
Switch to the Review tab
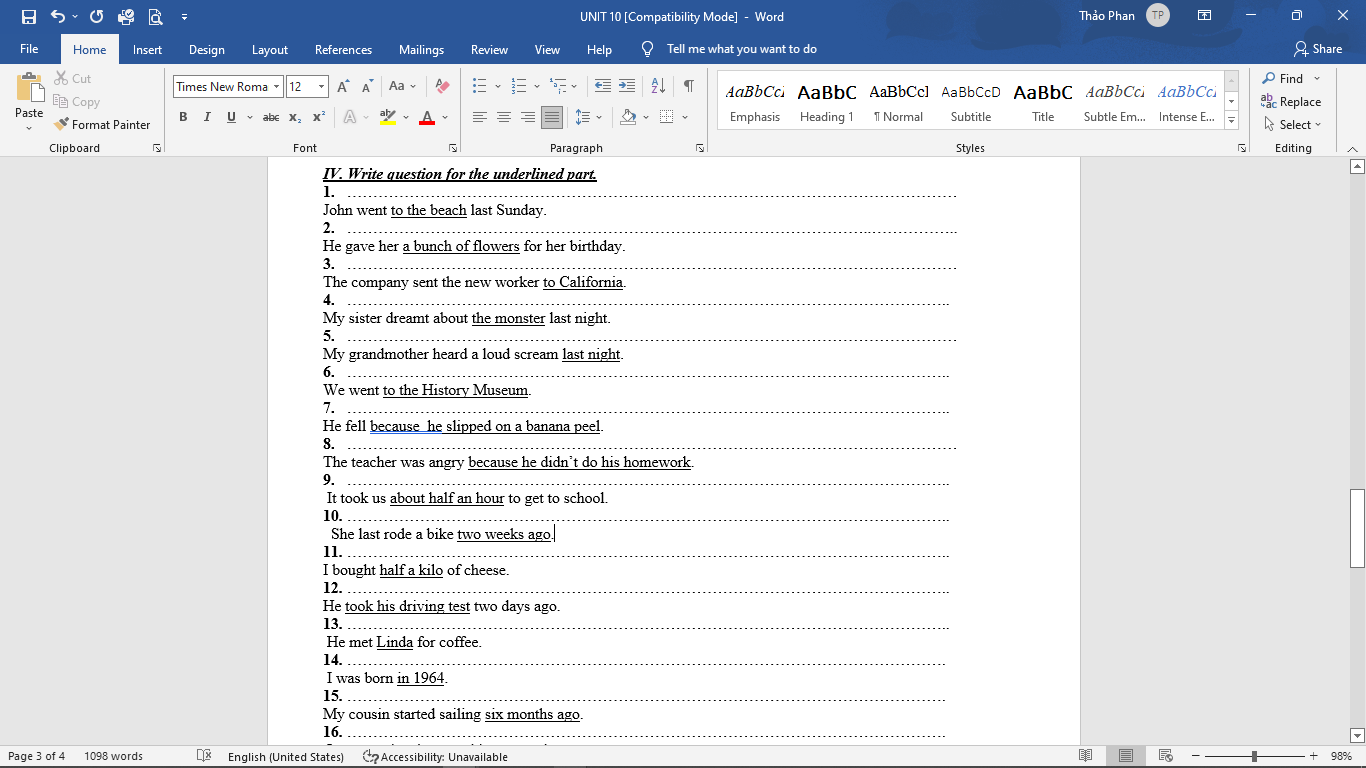tap(490, 49)
